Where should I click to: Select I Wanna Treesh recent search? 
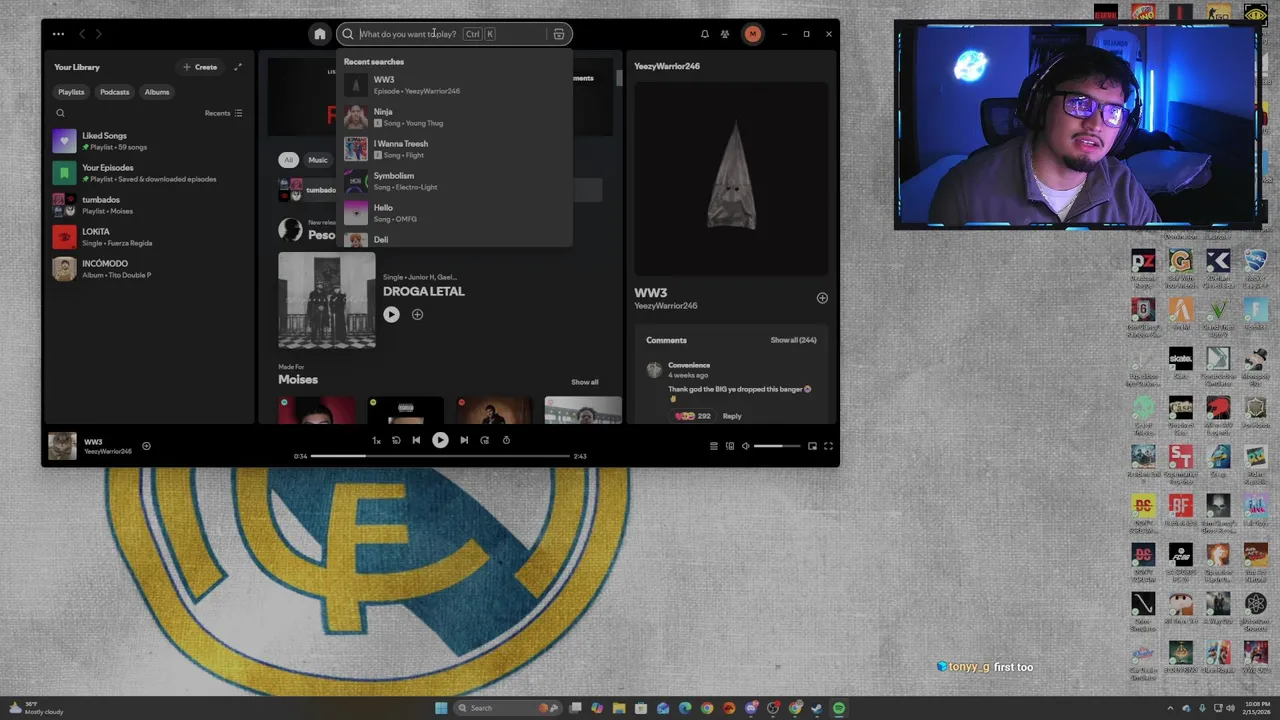pyautogui.click(x=455, y=149)
